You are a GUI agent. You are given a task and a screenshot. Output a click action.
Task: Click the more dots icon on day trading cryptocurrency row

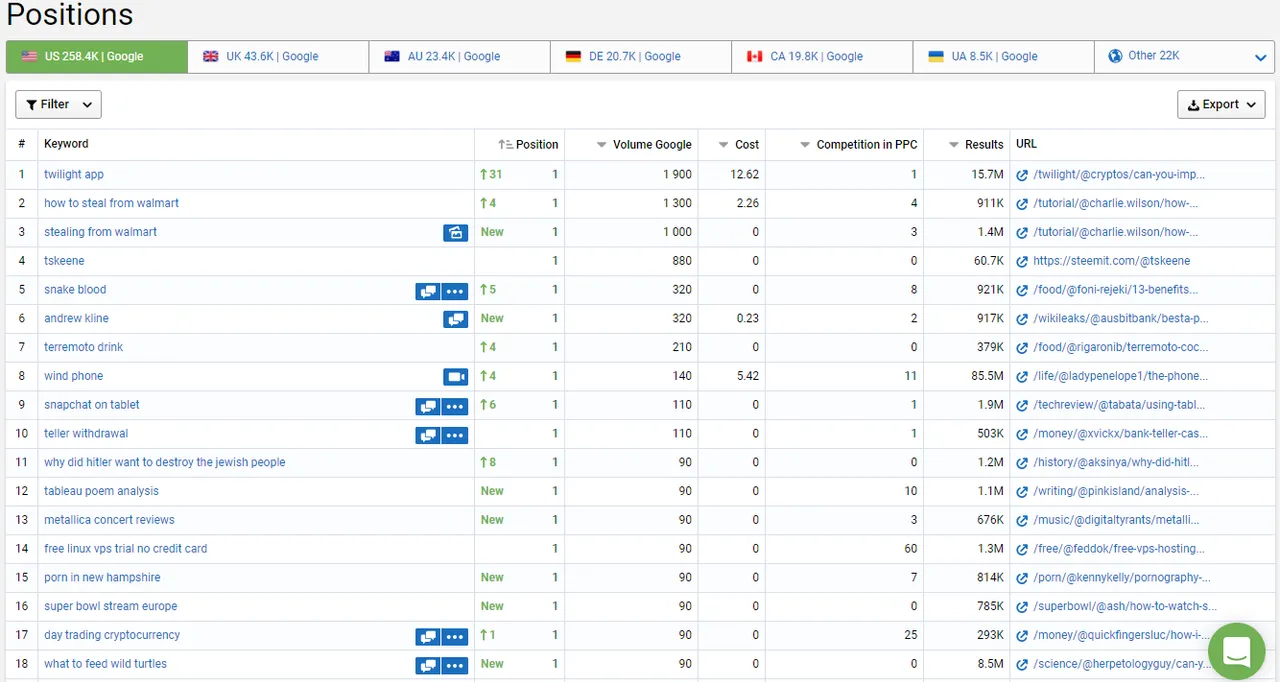(455, 636)
